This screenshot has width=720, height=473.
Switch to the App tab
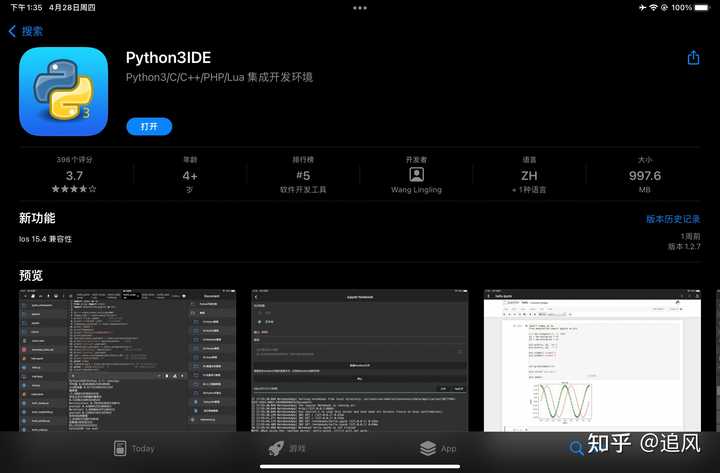point(438,448)
